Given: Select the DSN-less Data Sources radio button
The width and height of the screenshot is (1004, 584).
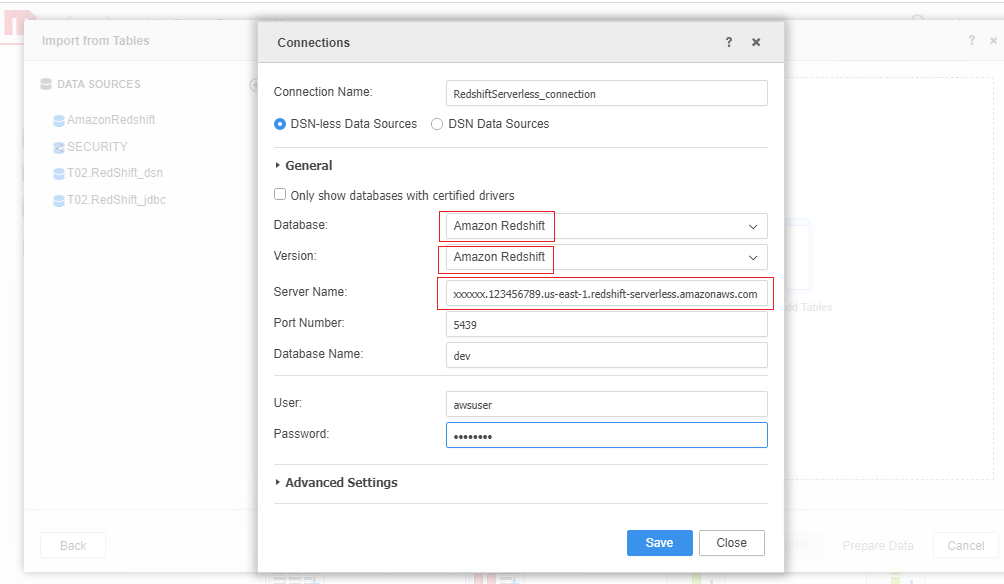Looking at the screenshot, I should pyautogui.click(x=280, y=124).
